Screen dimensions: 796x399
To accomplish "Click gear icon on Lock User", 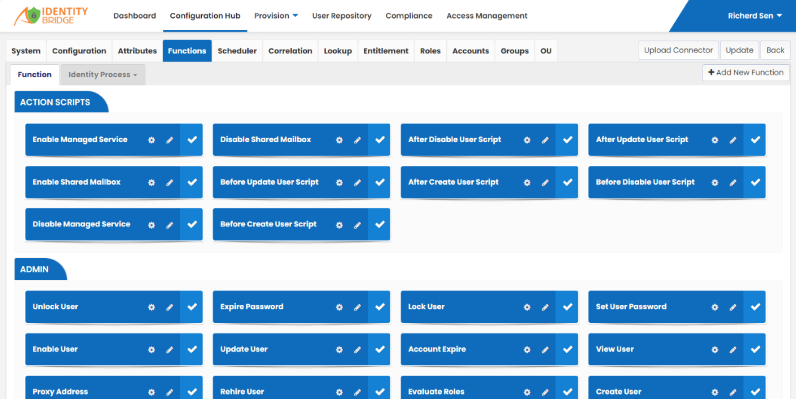I will [x=527, y=307].
